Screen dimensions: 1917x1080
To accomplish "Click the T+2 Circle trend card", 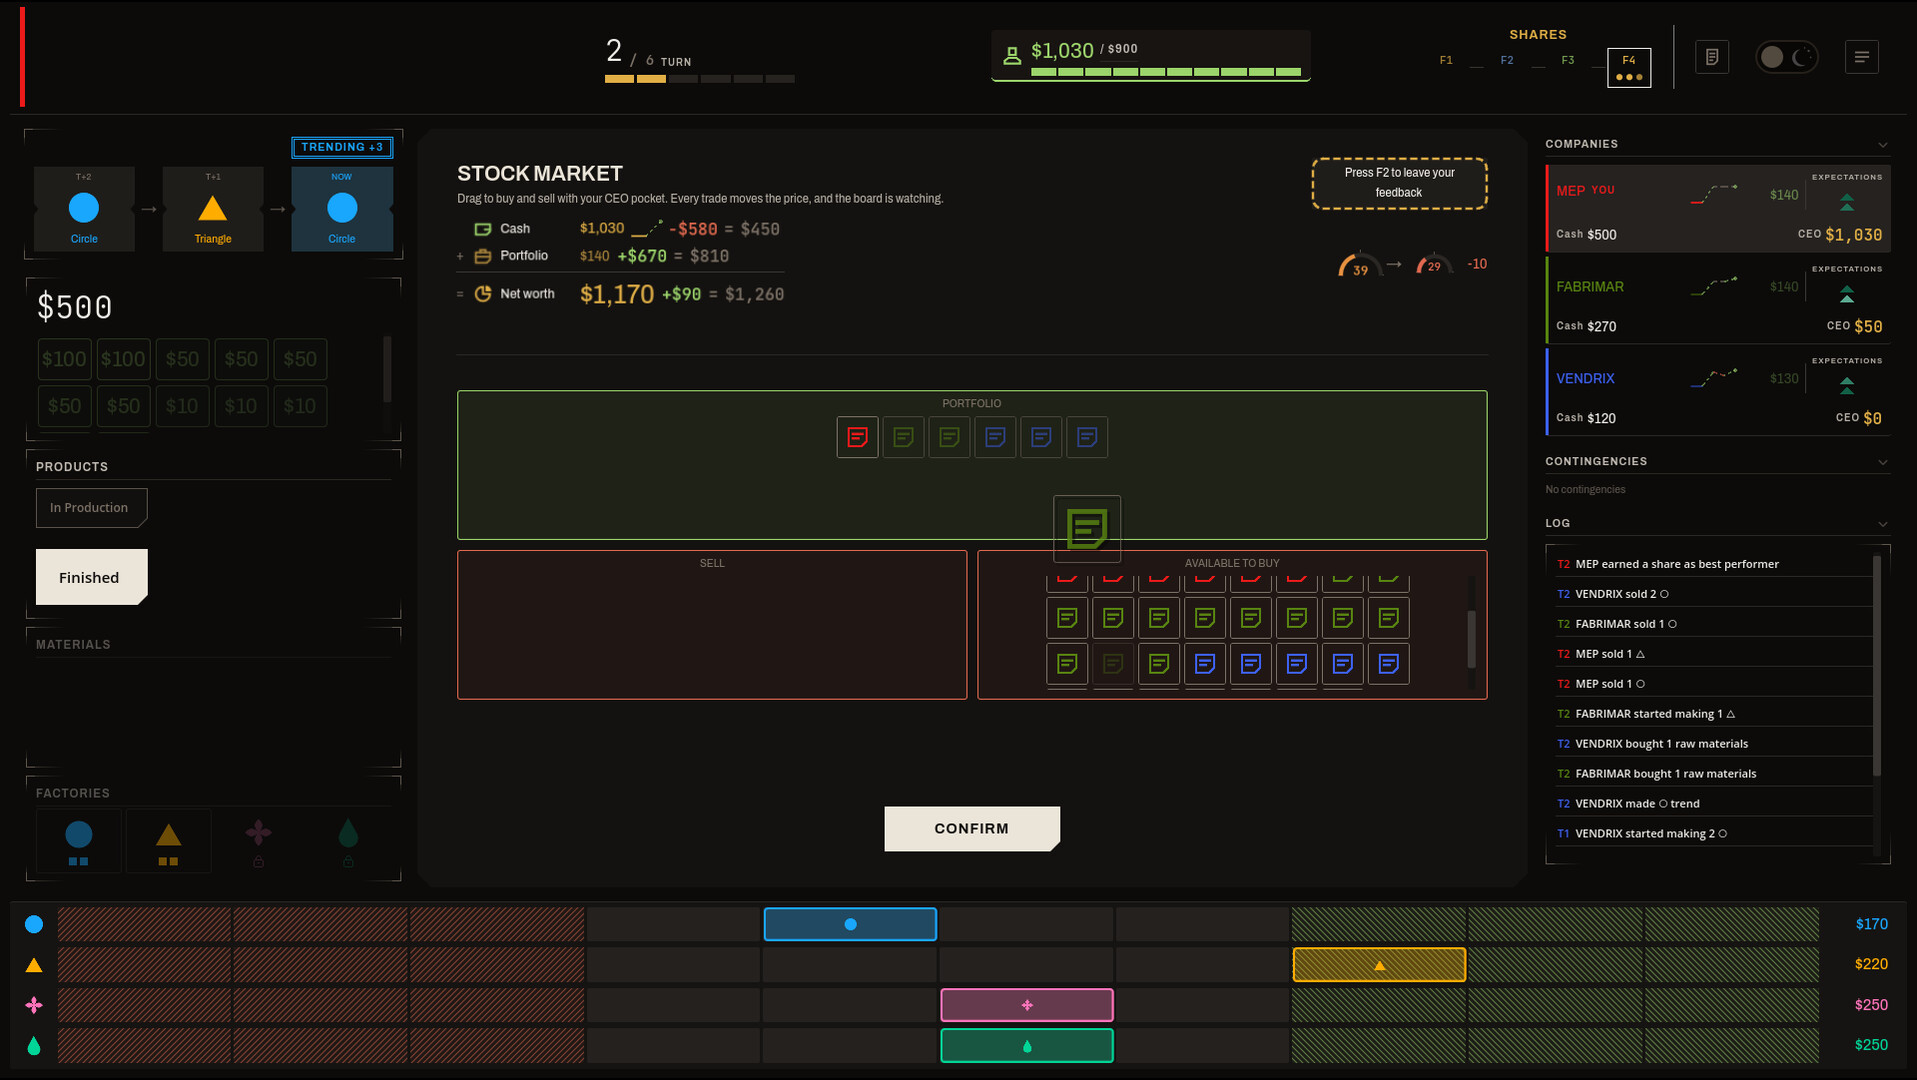I will coord(84,209).
